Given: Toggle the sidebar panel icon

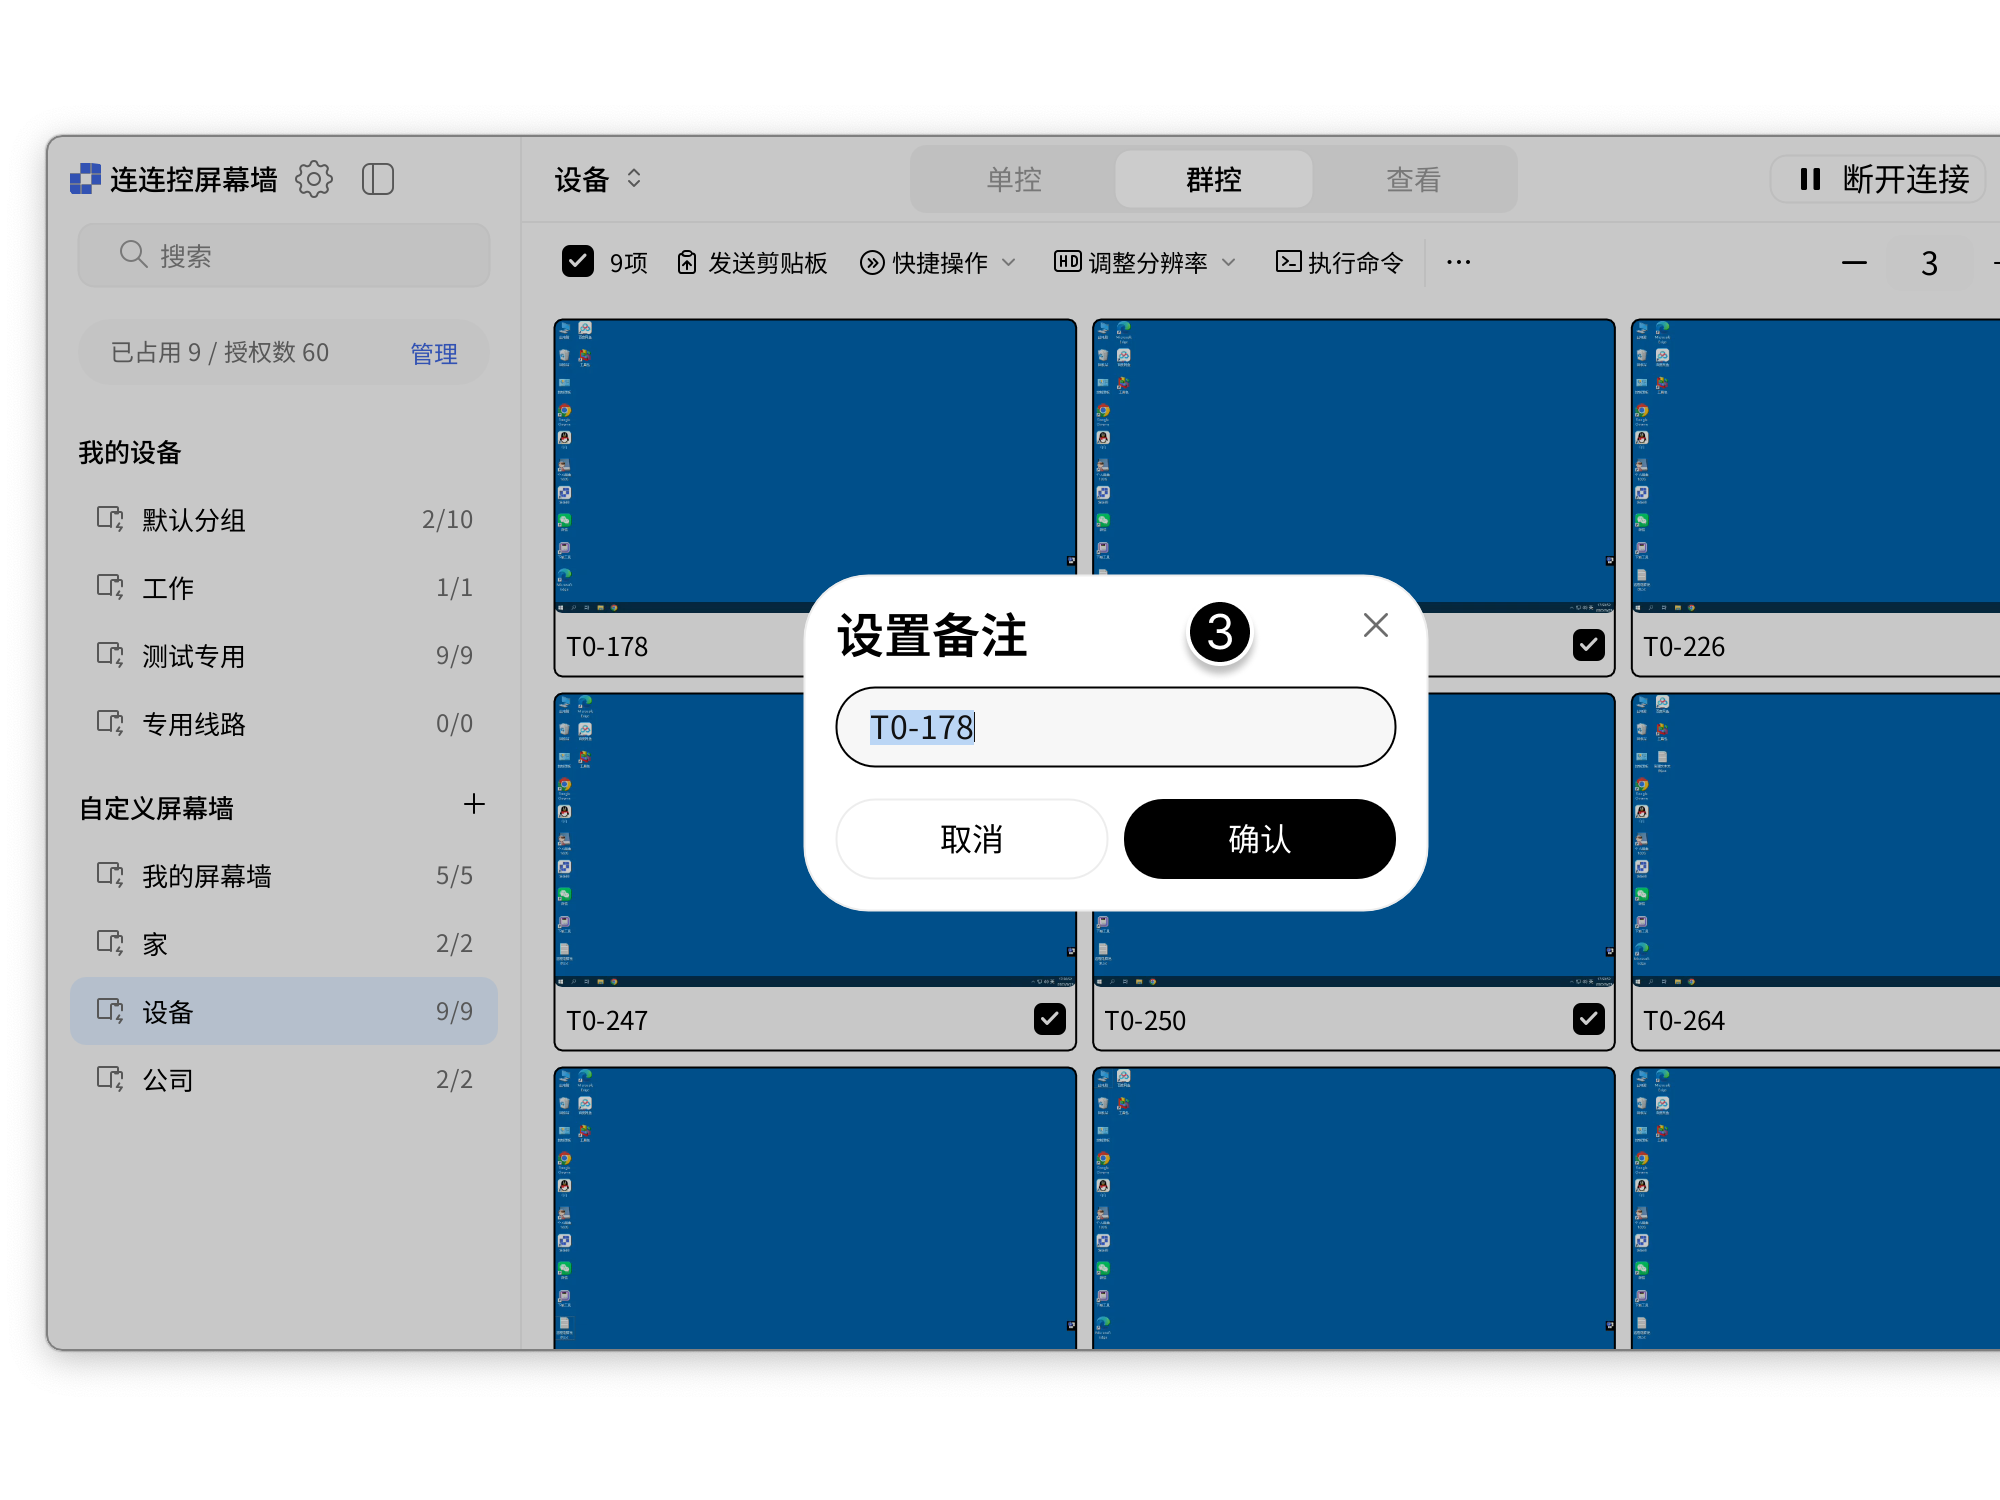Looking at the screenshot, I should pos(378,179).
